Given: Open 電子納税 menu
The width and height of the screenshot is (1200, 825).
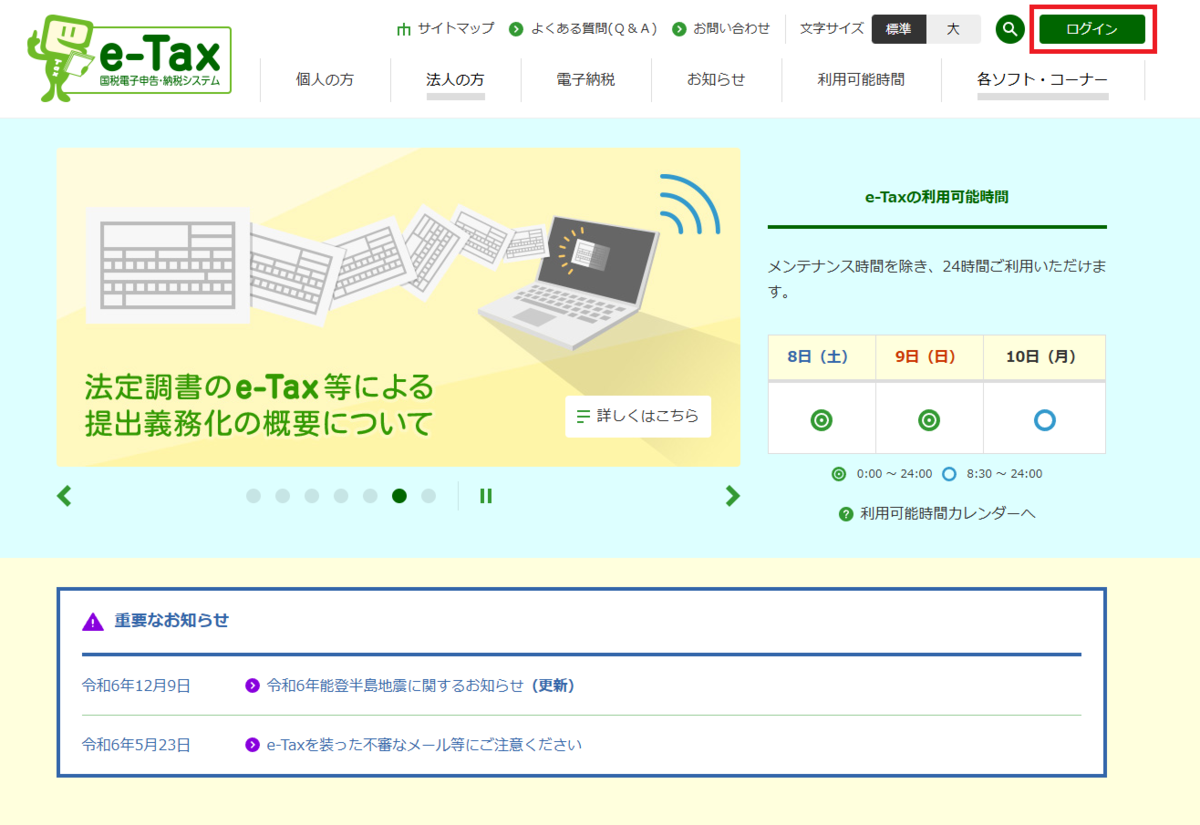Looking at the screenshot, I should coord(586,80).
